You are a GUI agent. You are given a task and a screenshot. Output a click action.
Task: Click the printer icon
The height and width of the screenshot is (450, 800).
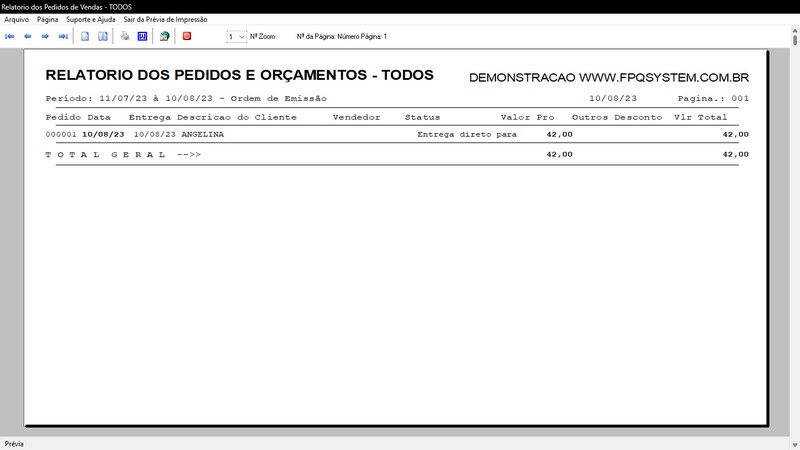(x=125, y=36)
